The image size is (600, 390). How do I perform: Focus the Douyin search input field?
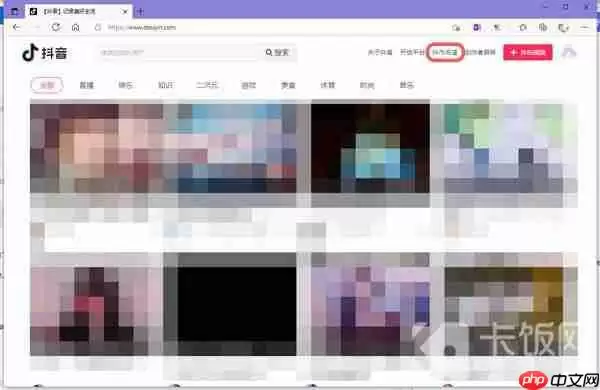coord(178,52)
